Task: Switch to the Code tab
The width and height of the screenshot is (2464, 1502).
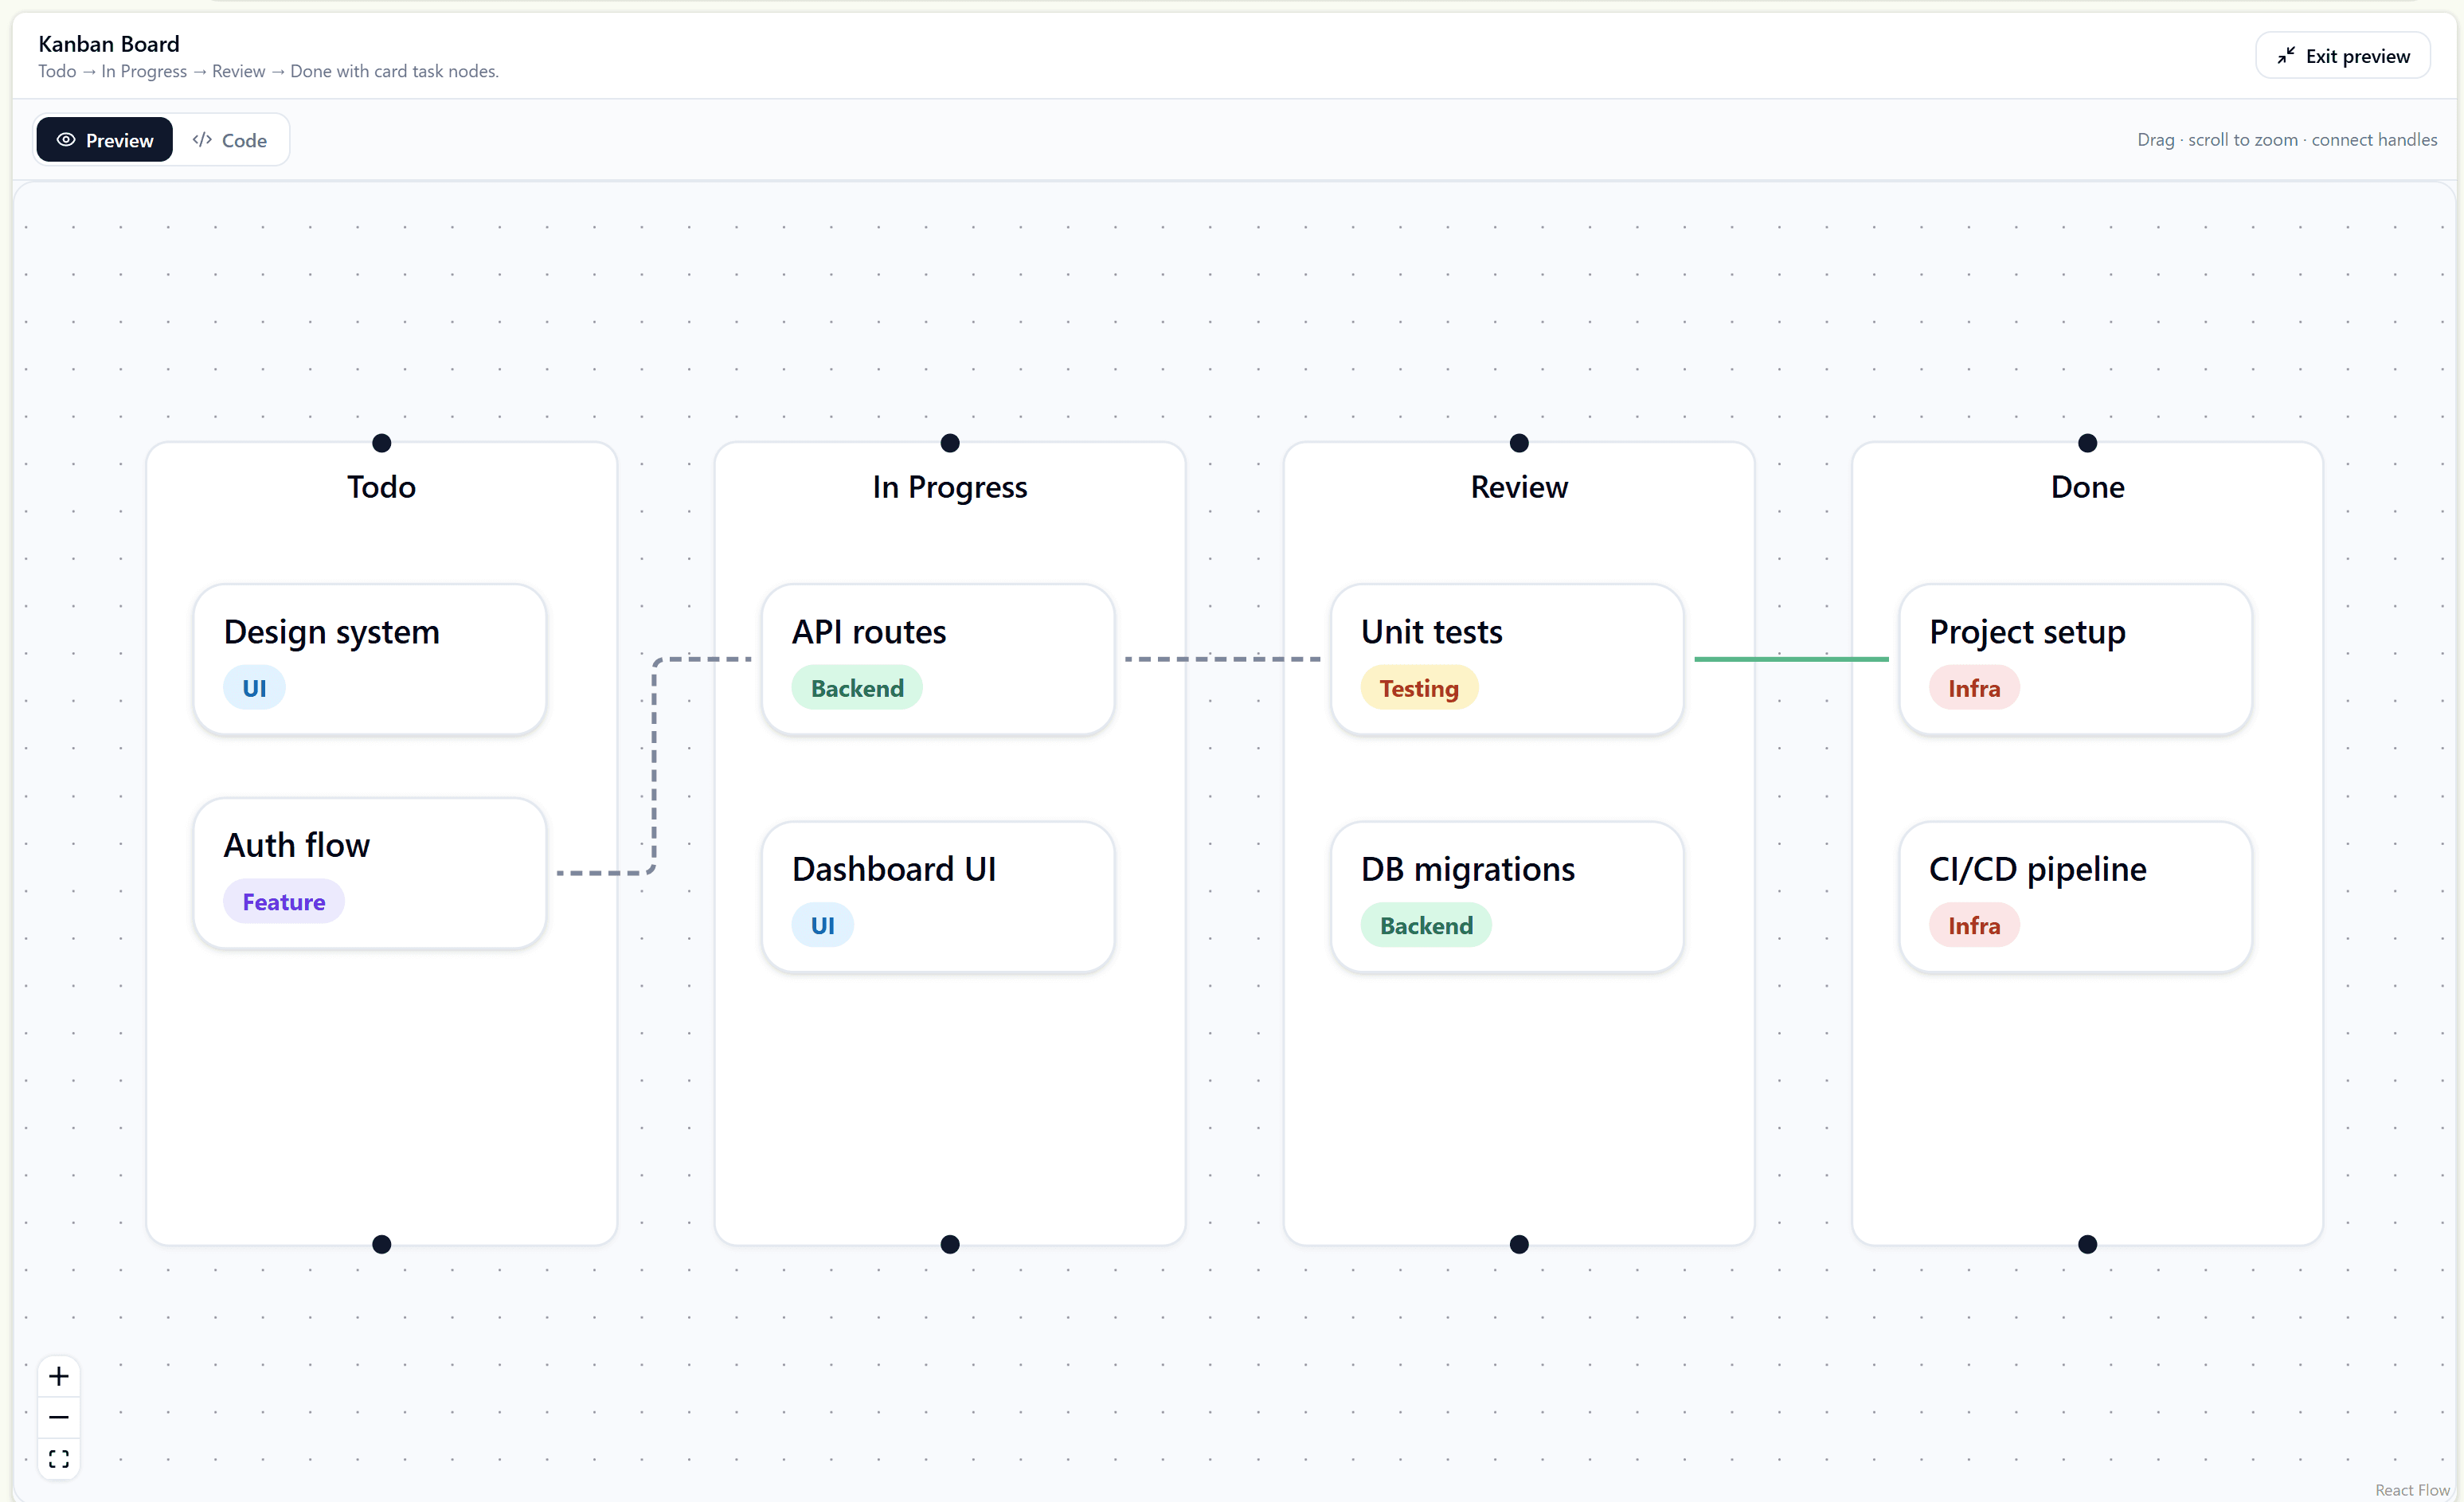Action: pos(230,140)
